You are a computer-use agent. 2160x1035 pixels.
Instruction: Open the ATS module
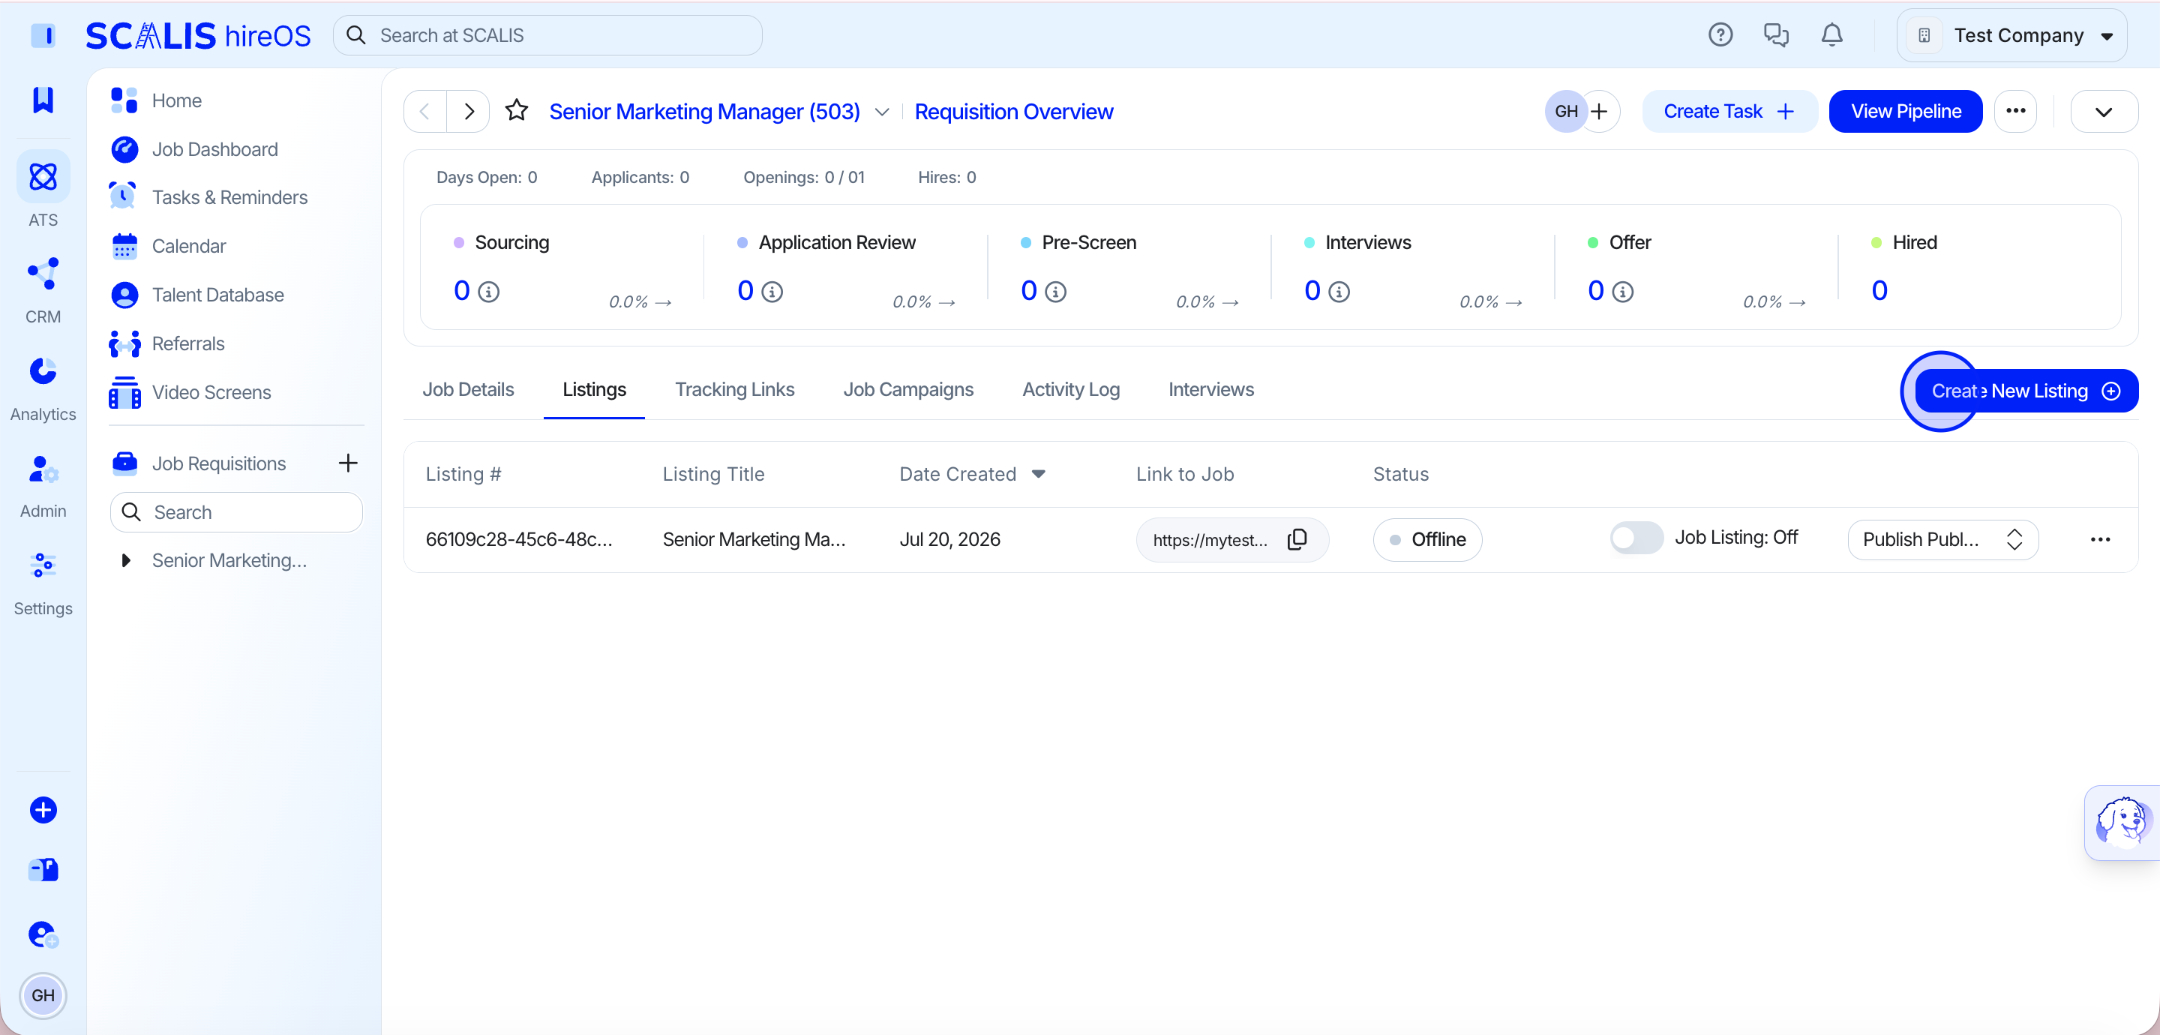(x=43, y=190)
